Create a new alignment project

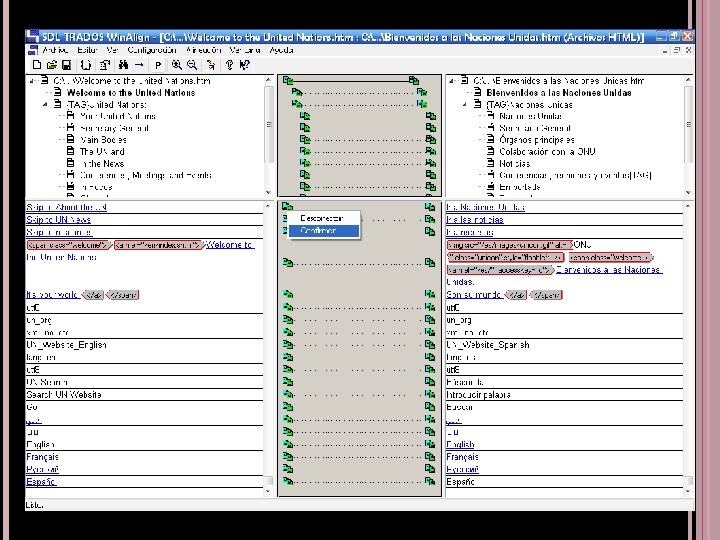pyautogui.click(x=37, y=65)
